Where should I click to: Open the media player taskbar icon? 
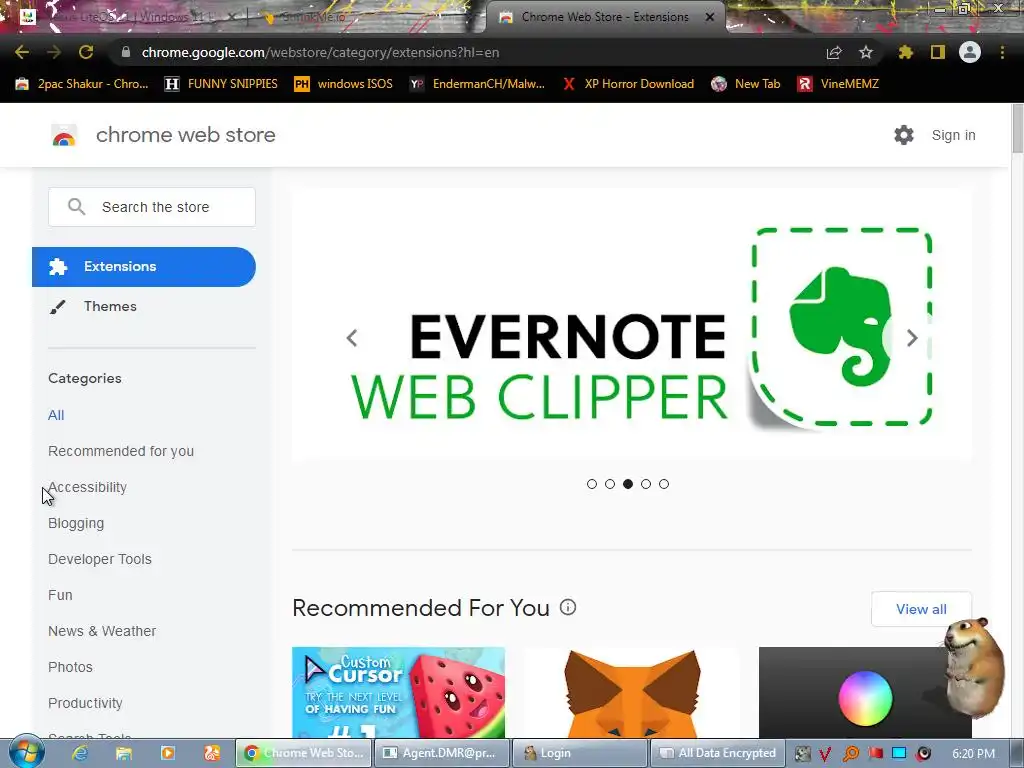tap(168, 753)
